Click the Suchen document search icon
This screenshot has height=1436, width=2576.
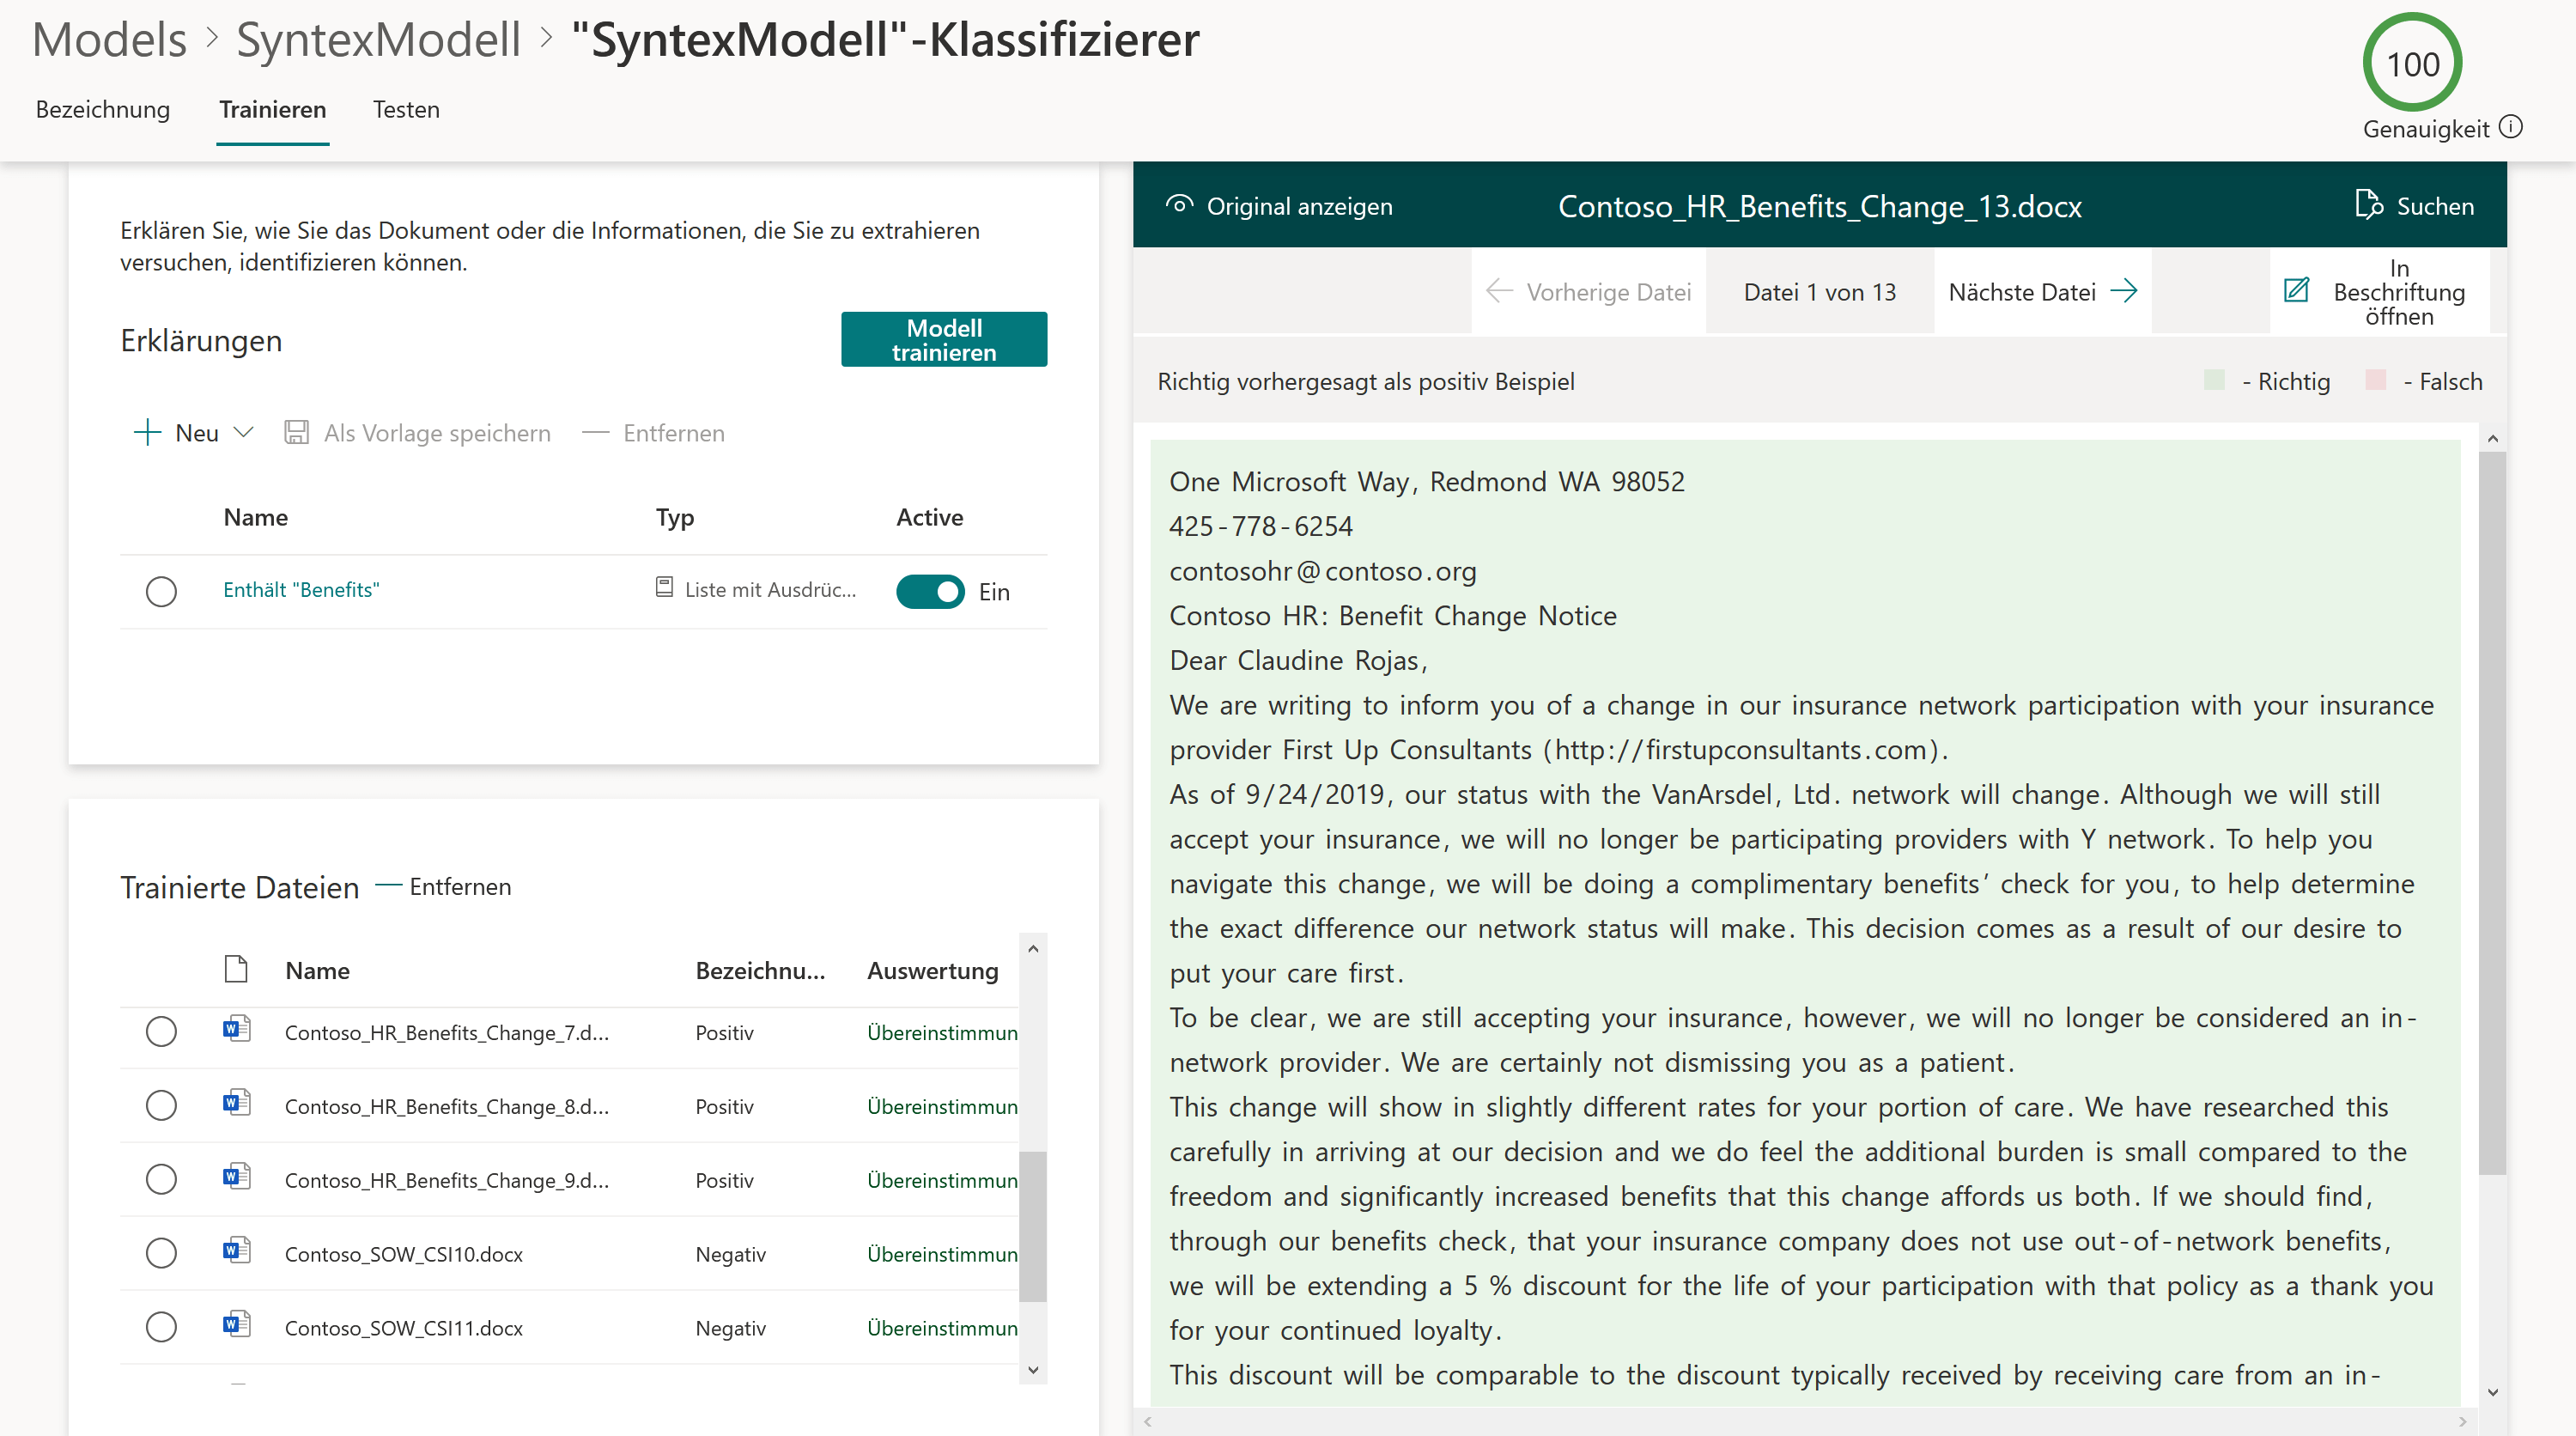pos(2368,204)
